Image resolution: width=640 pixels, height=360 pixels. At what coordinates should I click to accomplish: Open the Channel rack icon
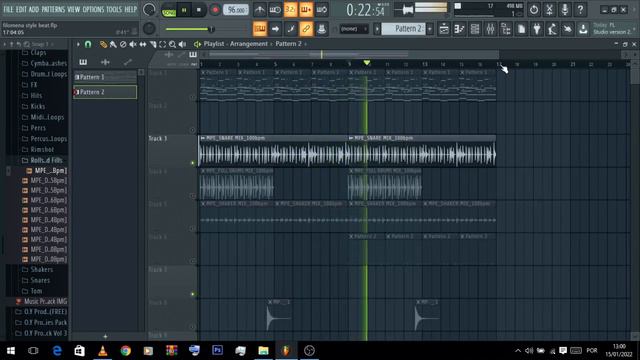tap(475, 29)
